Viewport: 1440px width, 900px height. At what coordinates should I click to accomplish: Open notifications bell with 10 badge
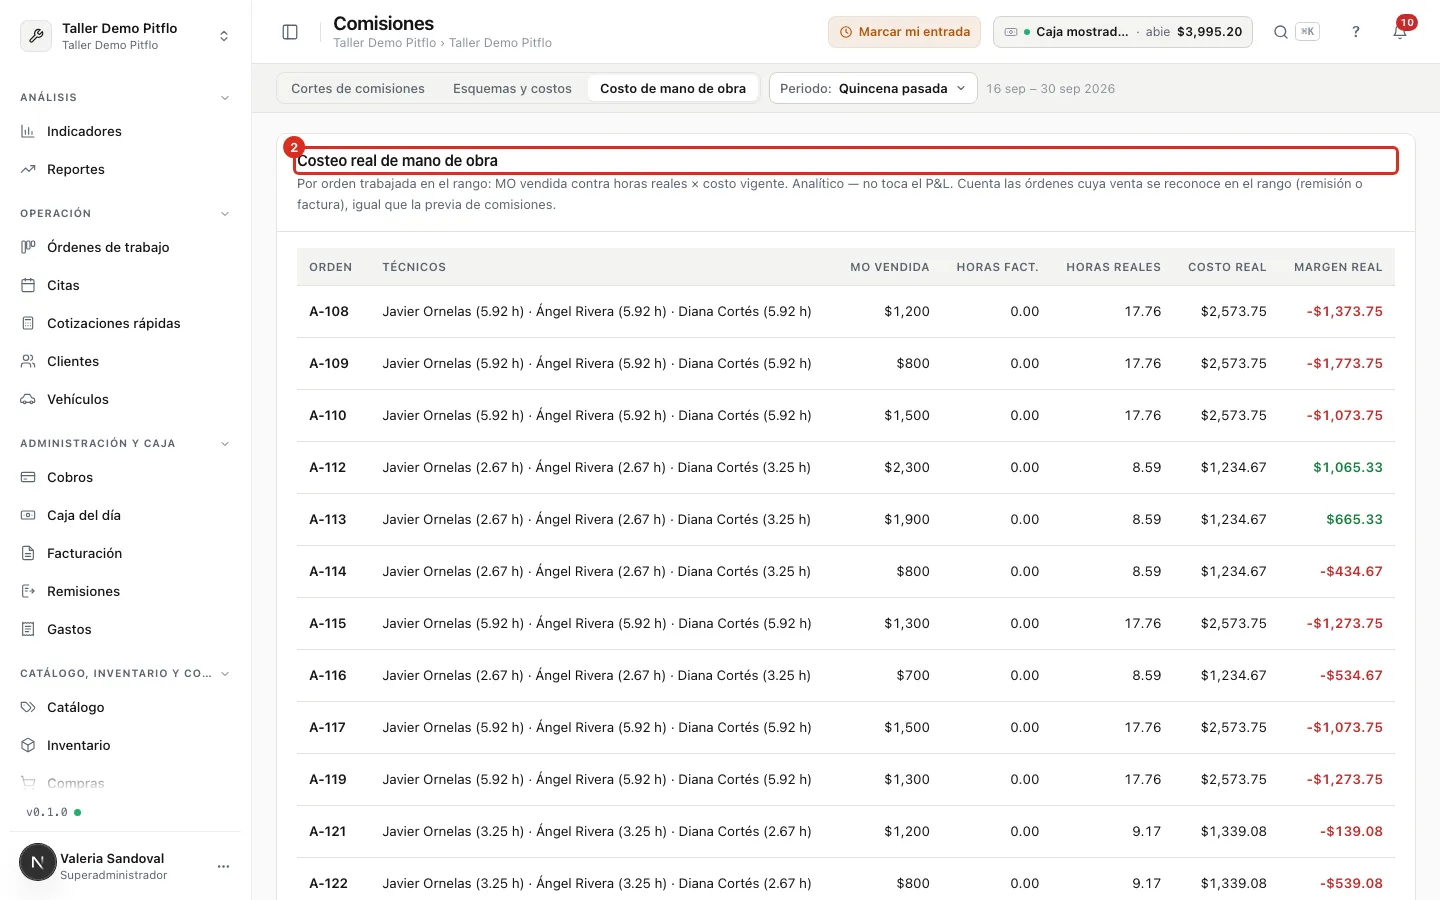click(x=1400, y=32)
